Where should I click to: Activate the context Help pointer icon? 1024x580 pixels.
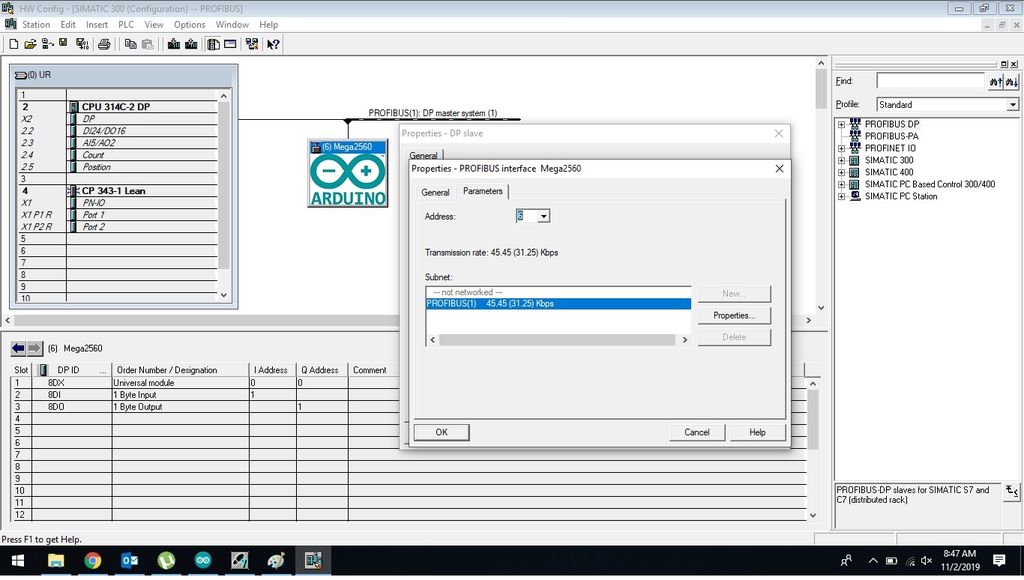273,44
